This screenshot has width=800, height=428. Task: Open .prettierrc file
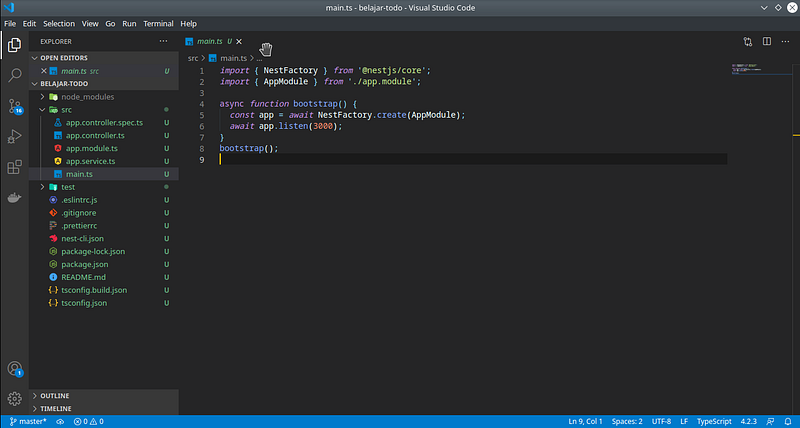[104, 225]
